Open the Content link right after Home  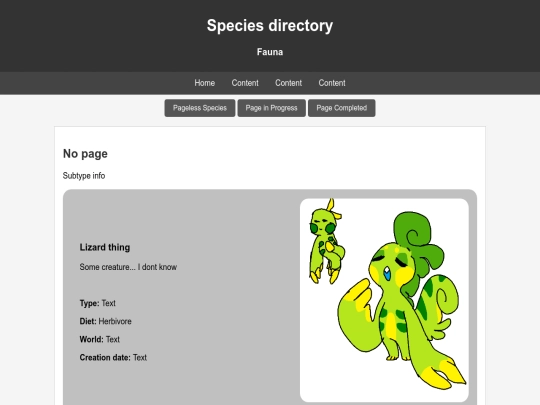coord(245,83)
